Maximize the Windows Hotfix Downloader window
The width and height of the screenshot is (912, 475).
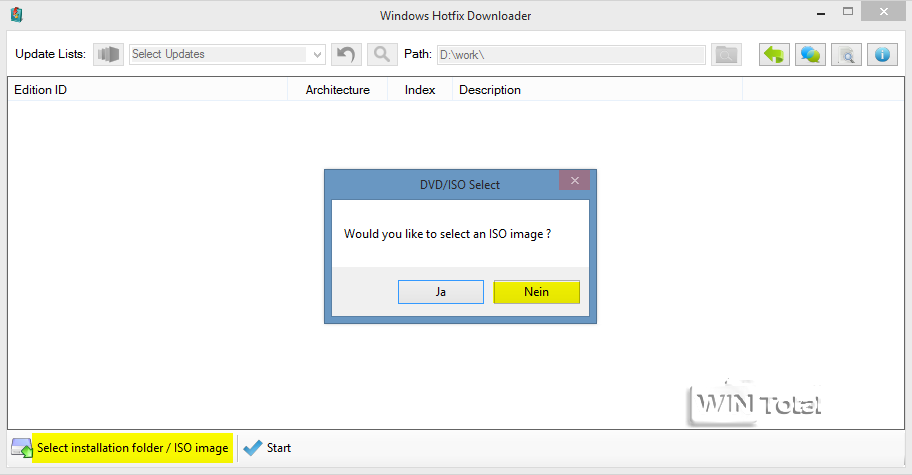(848, 12)
